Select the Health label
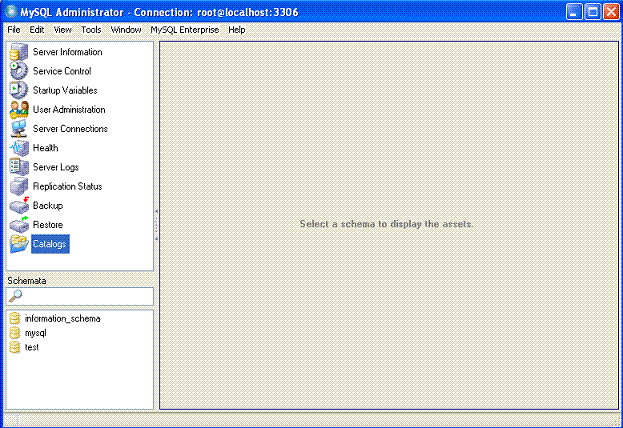Screen dimensions: 623x428 pos(45,148)
